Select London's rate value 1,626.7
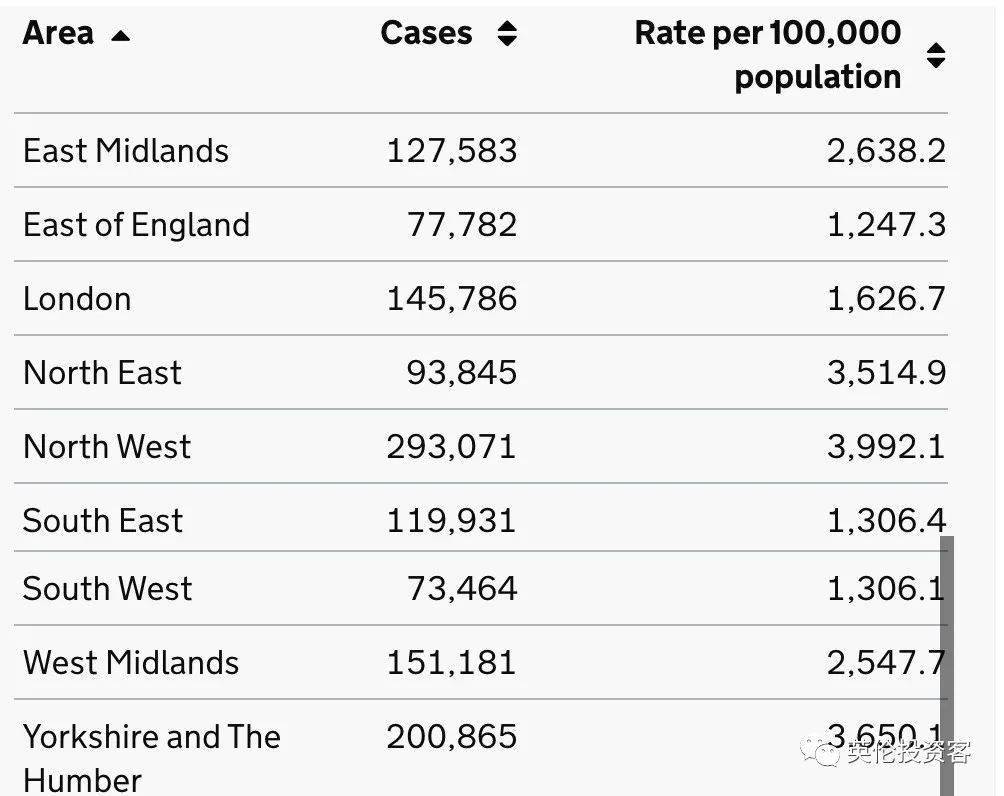1004x796 pixels. (885, 299)
